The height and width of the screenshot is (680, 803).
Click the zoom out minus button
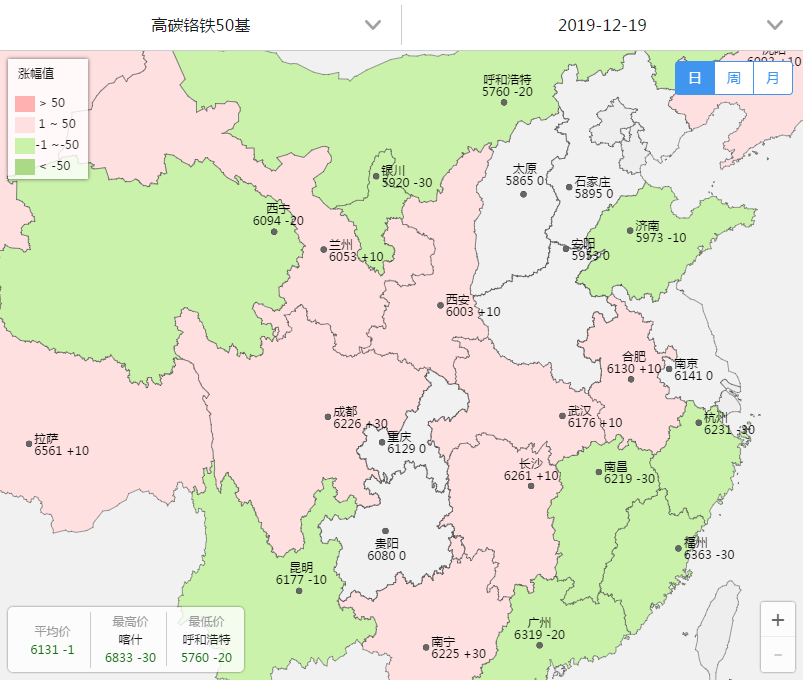click(x=777, y=657)
